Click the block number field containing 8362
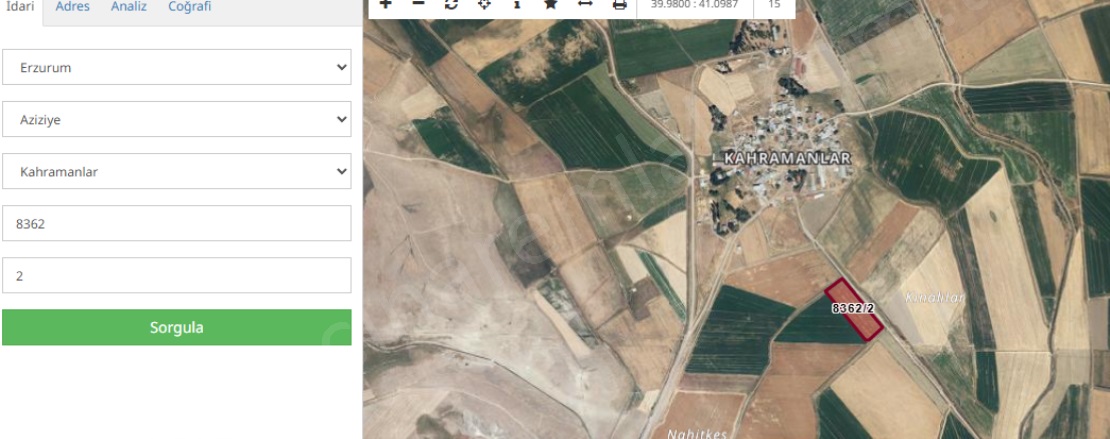1110x439 pixels. (x=176, y=223)
